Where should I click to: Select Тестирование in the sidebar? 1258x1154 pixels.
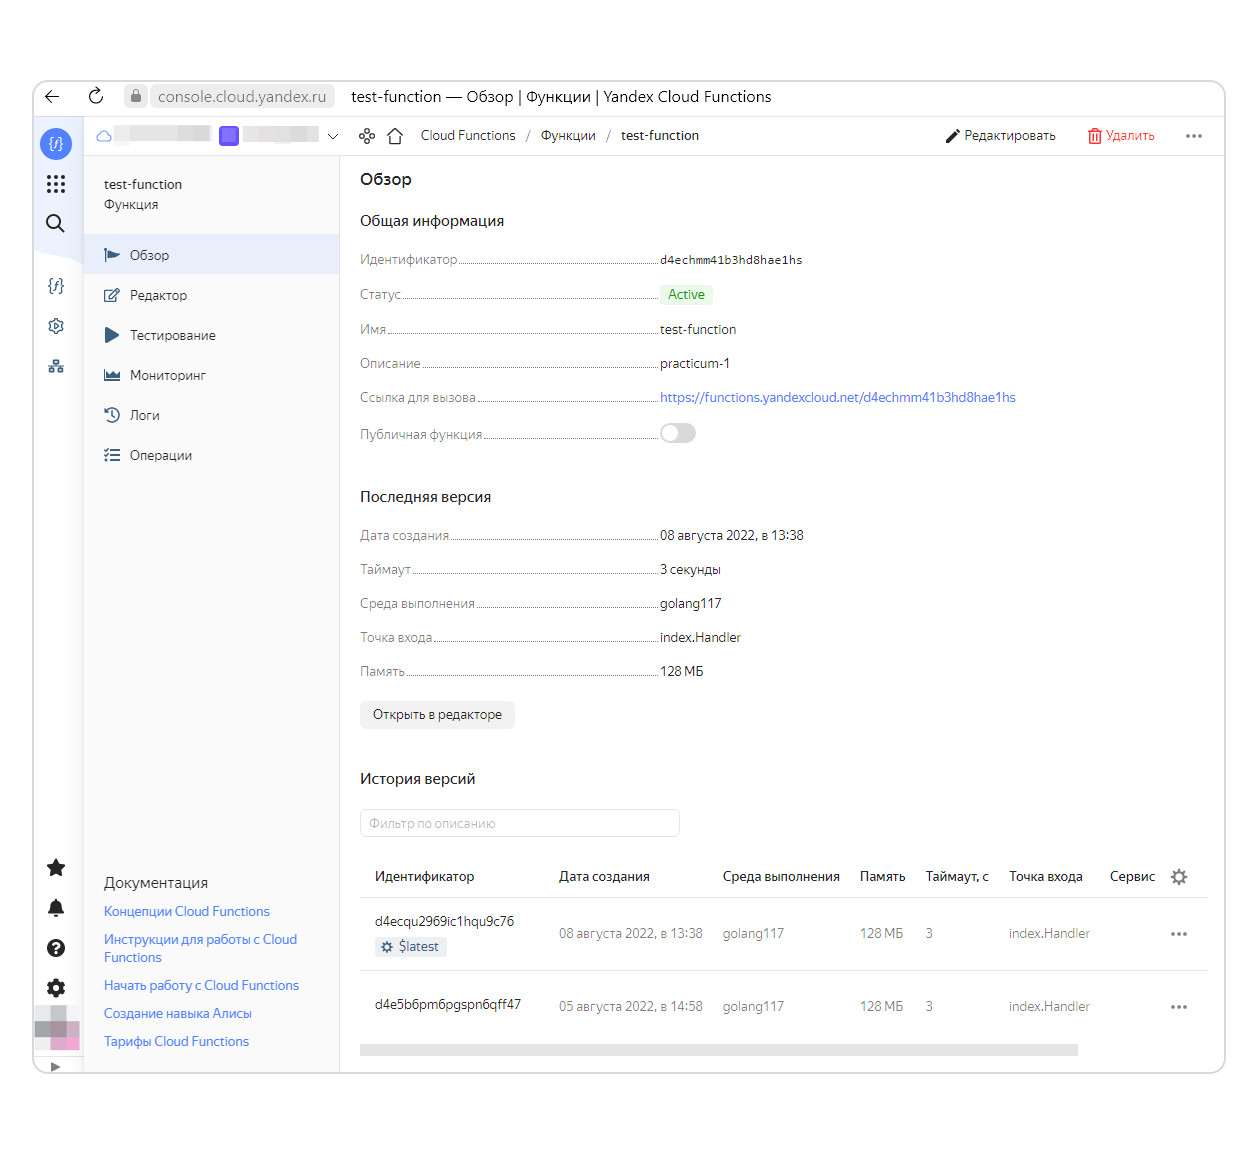tap(211, 335)
